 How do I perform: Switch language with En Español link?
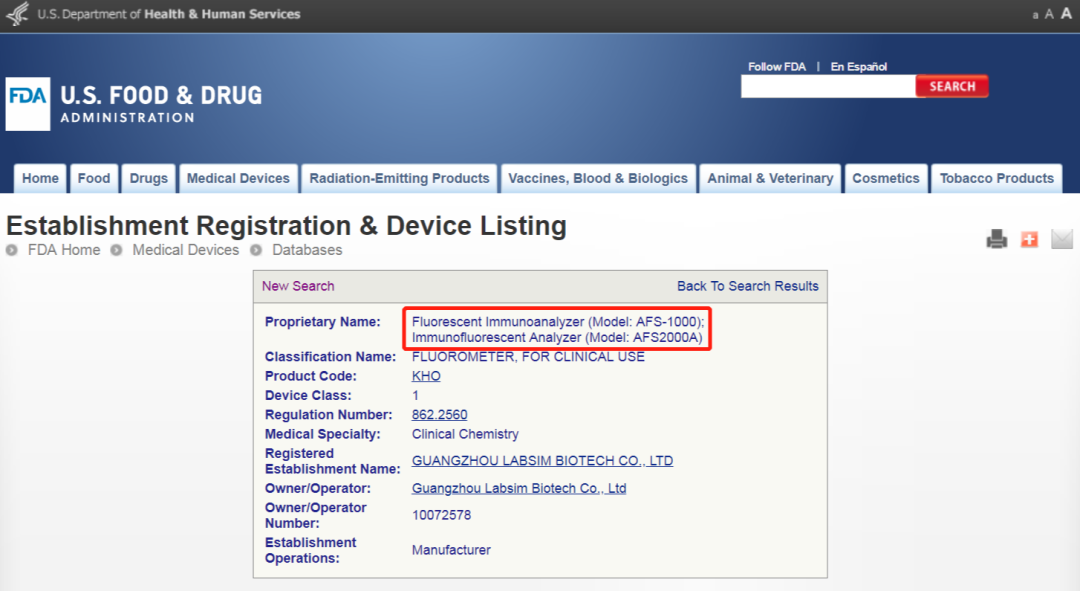click(858, 67)
